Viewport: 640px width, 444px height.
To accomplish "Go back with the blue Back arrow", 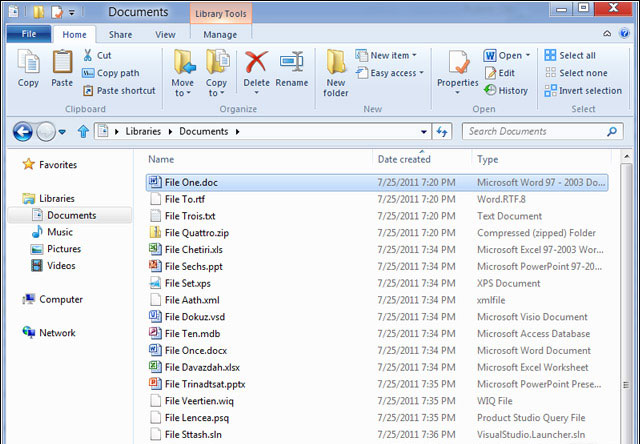I will point(22,132).
